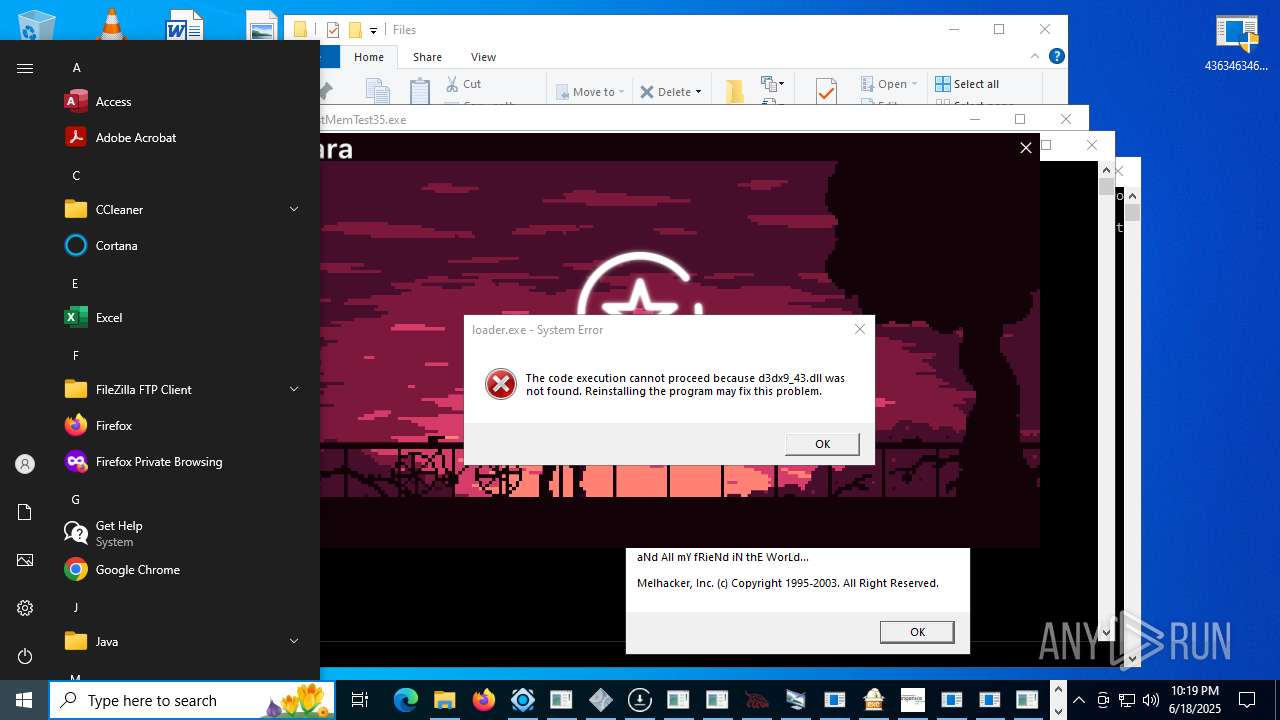This screenshot has width=1280, height=720.
Task: Click the Help question mark icon
Action: [1056, 56]
